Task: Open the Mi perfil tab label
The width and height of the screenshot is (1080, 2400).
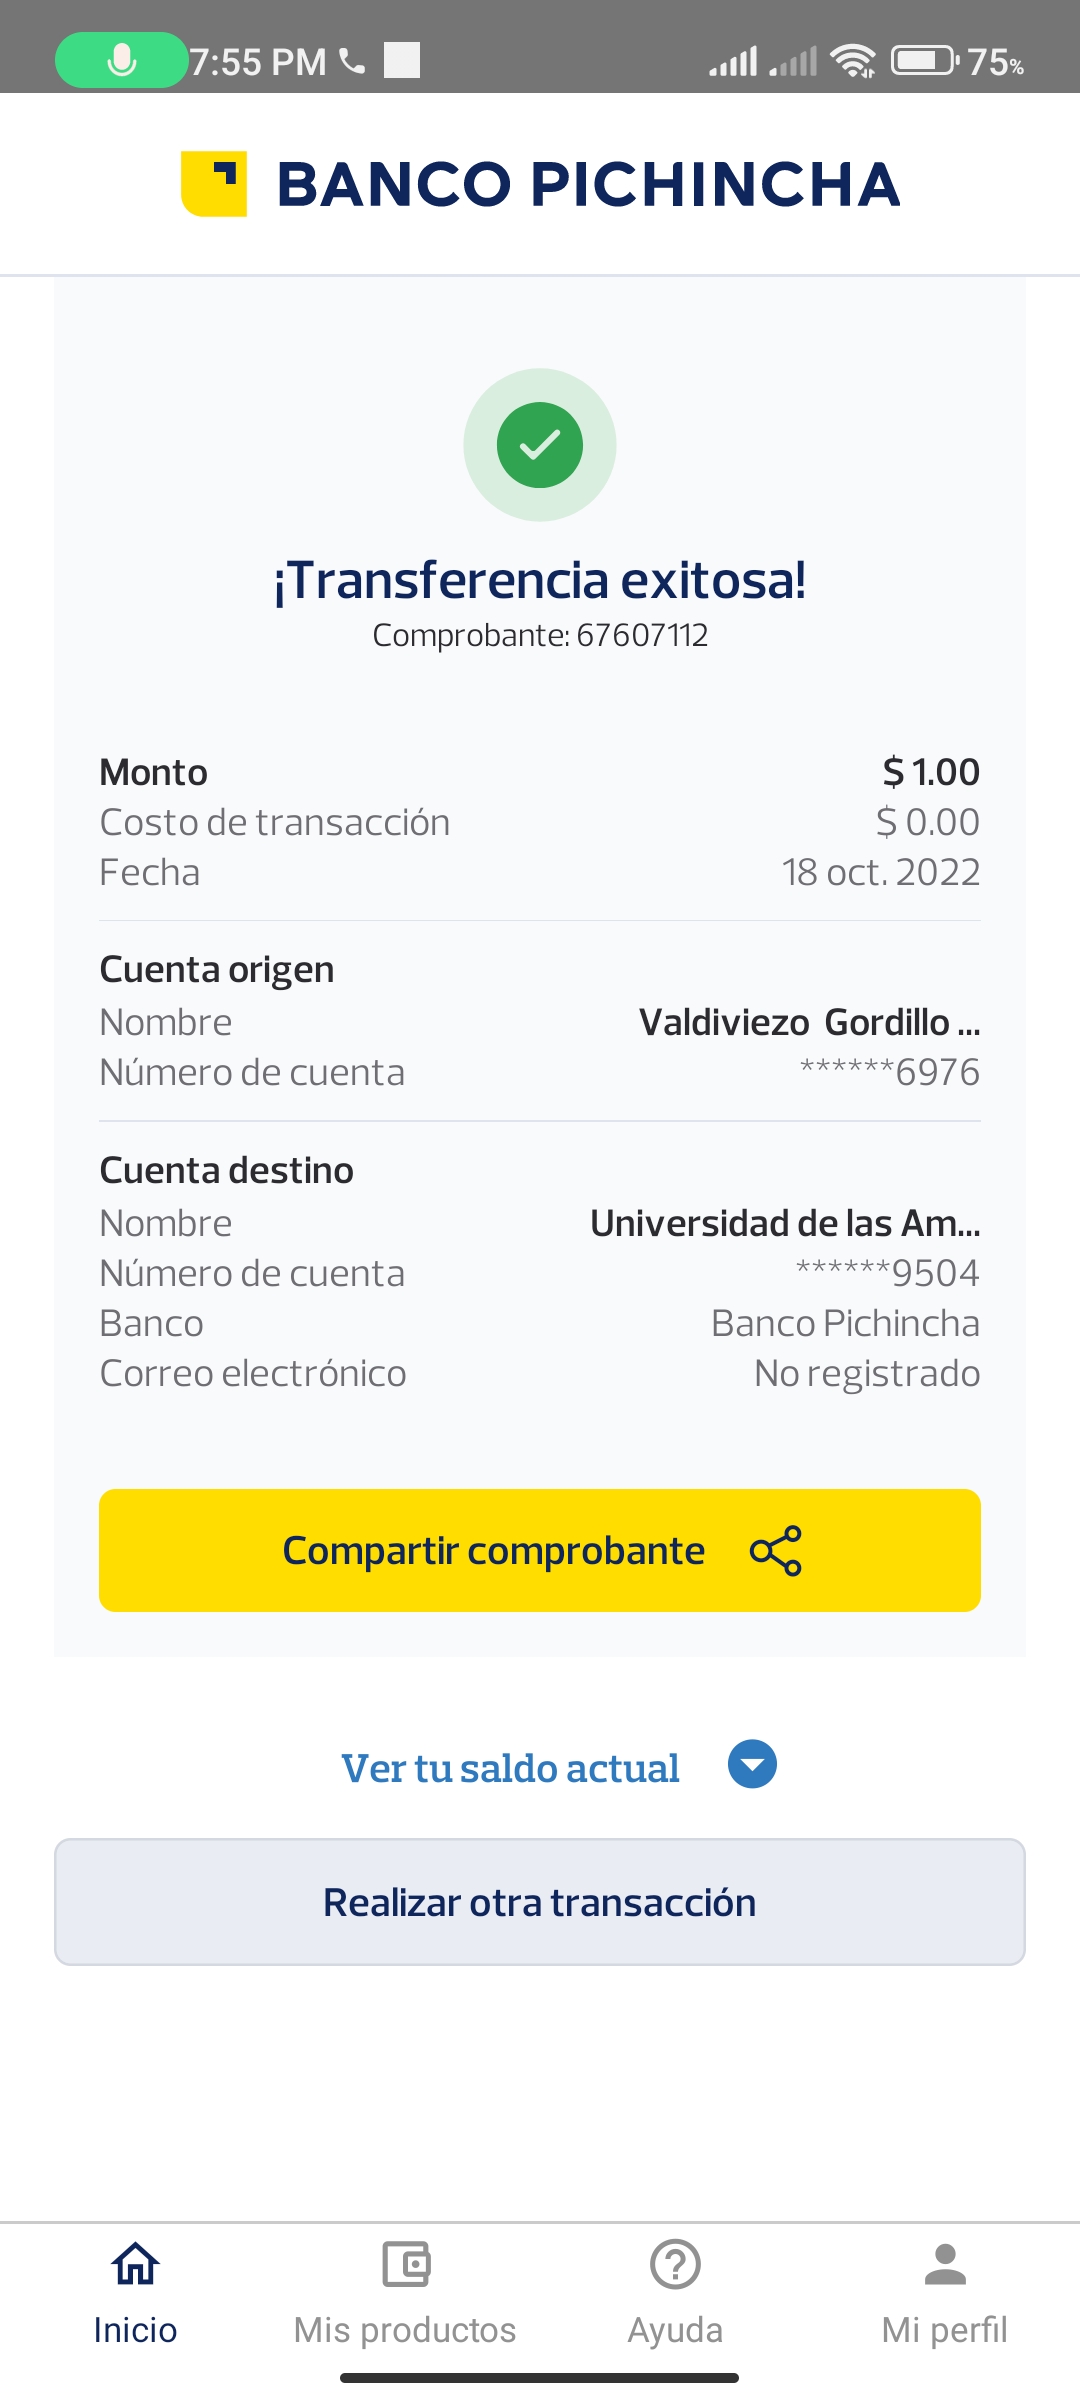Action: 945,2330
